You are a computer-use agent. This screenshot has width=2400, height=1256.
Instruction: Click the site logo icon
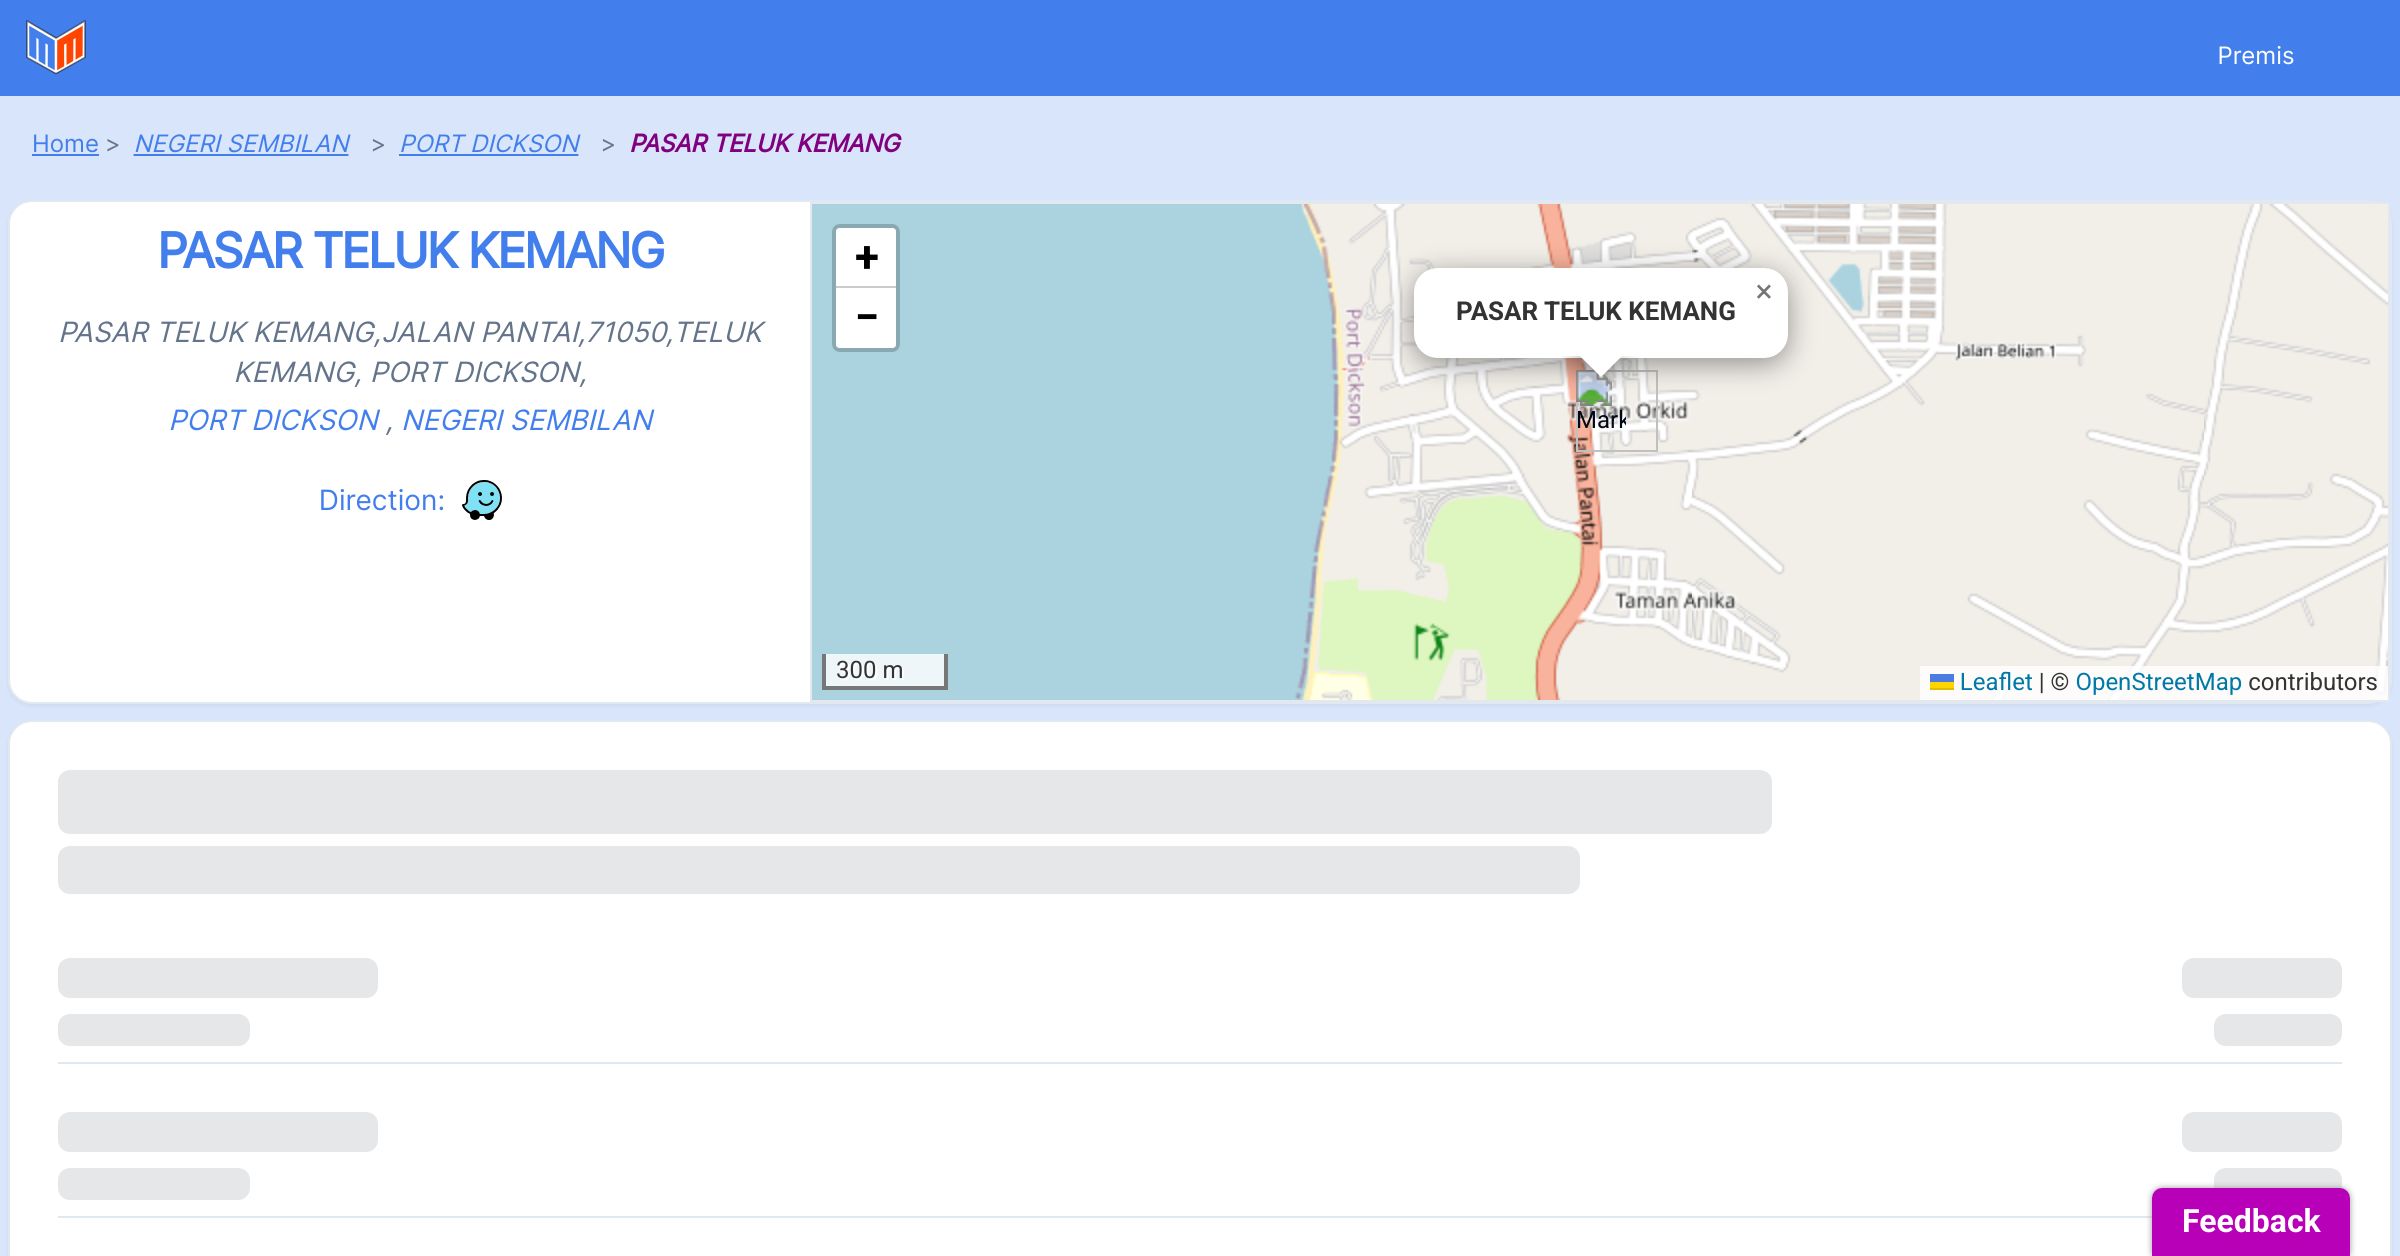[56, 46]
